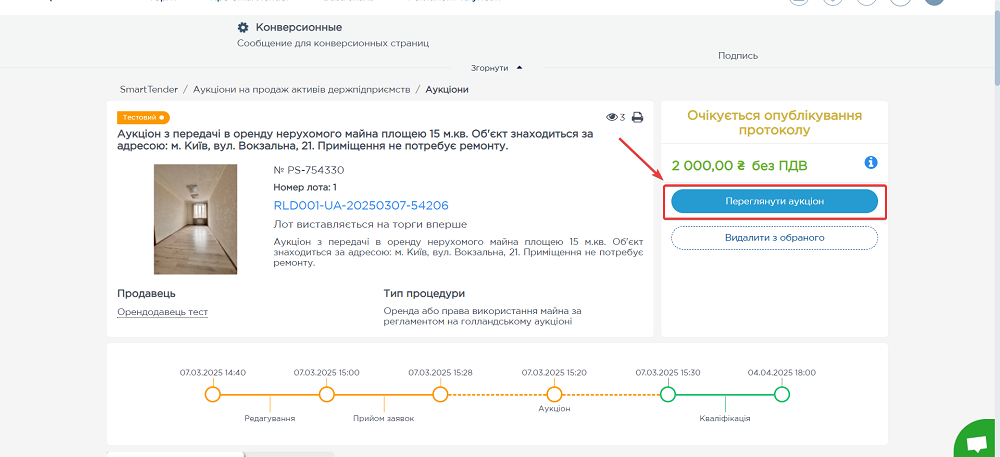Click the Тестовий orange badge
This screenshot has height=457, width=1000.
[x=143, y=117]
